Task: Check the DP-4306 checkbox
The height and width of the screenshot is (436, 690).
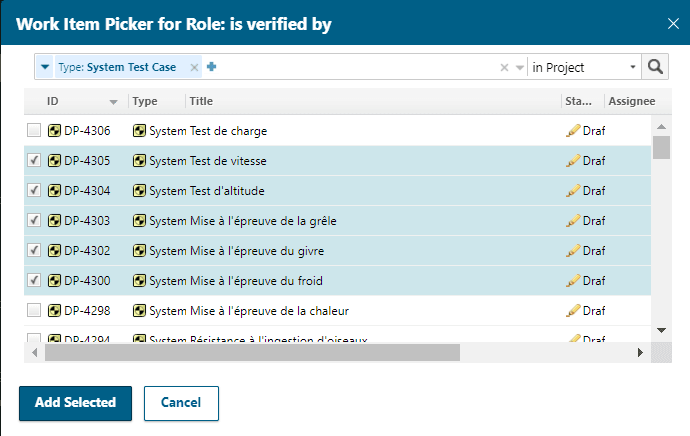Action: 34,130
